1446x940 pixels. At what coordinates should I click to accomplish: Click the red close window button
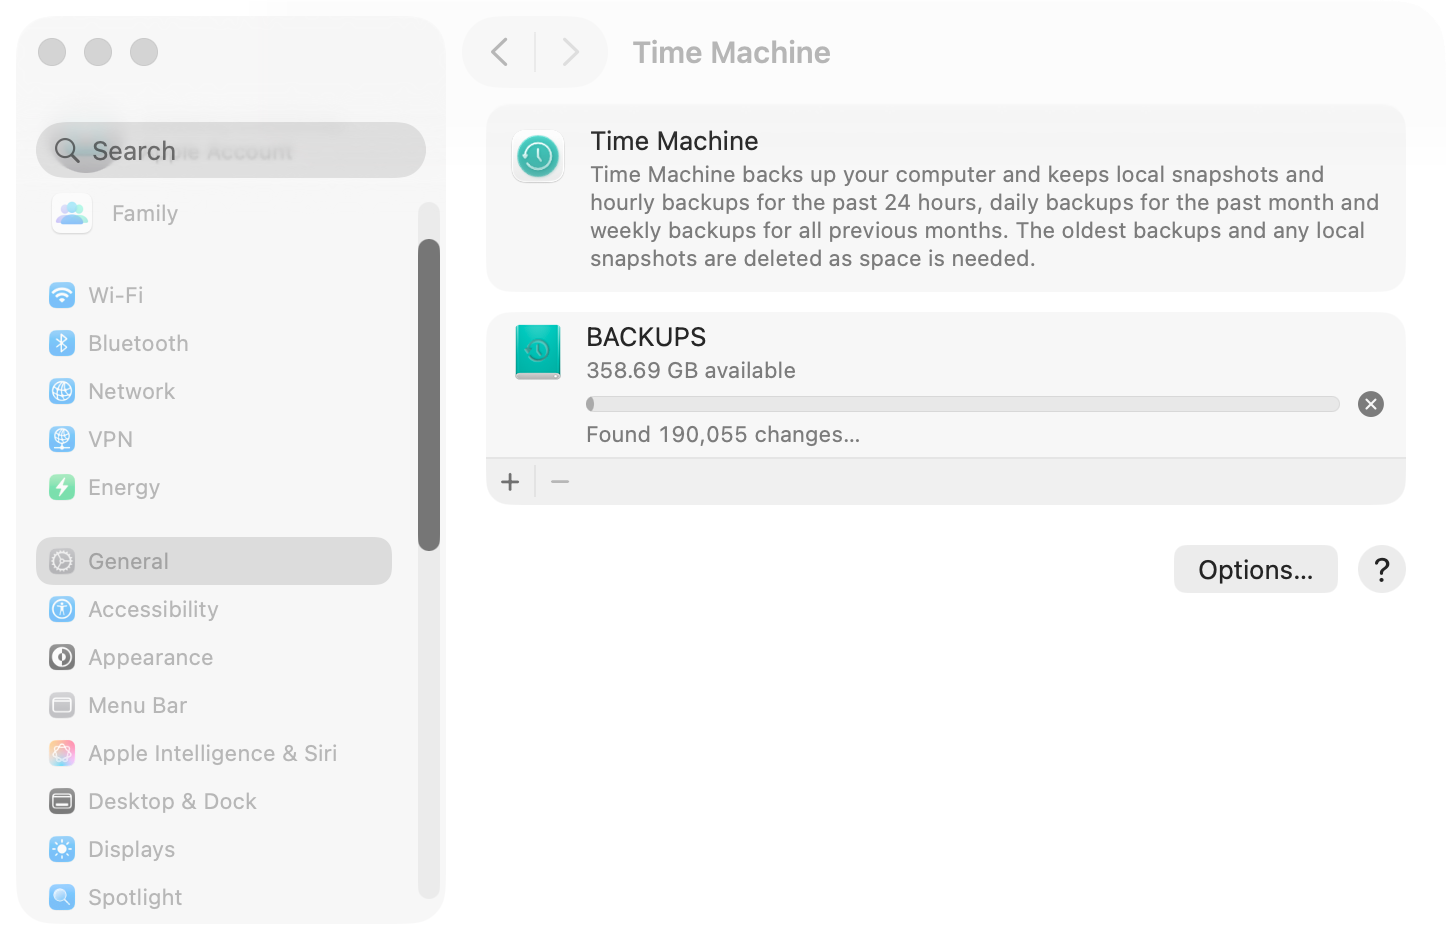[52, 52]
